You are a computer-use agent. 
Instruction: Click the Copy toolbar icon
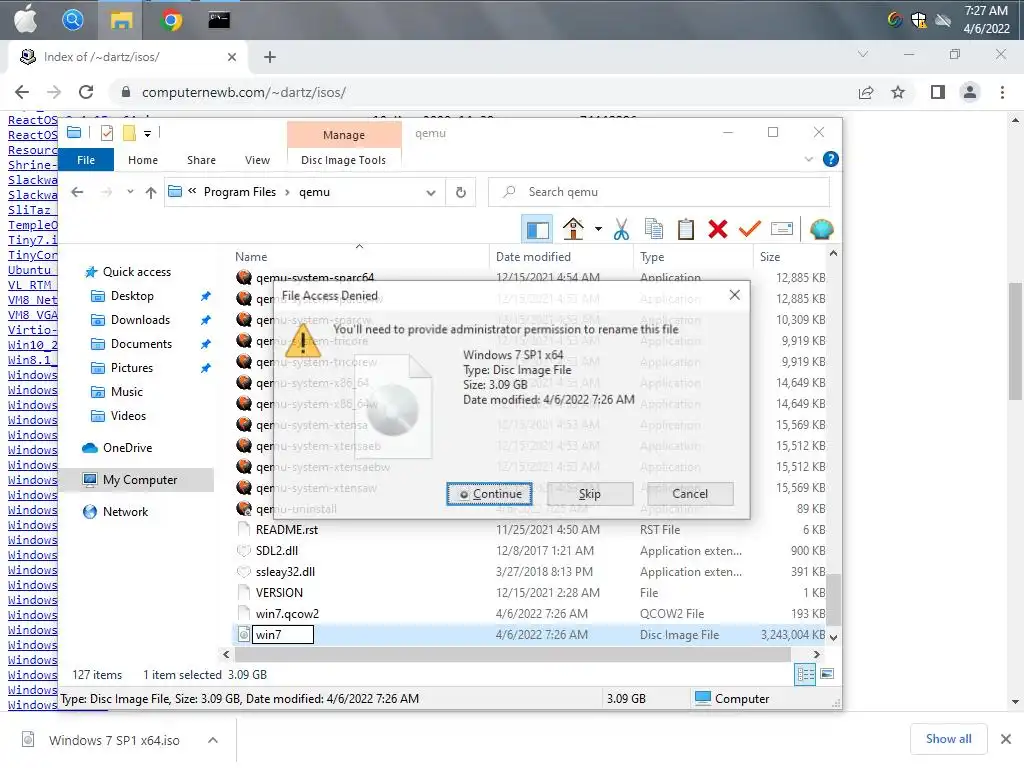click(x=653, y=229)
